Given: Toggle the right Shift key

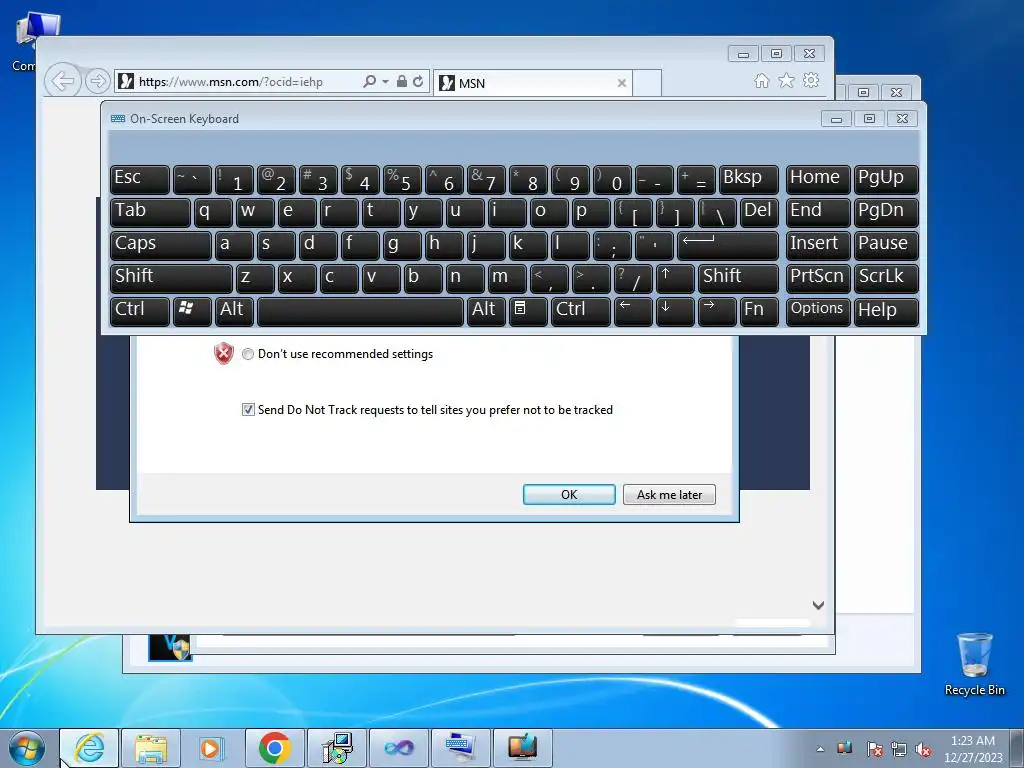Looking at the screenshot, I should [738, 278].
